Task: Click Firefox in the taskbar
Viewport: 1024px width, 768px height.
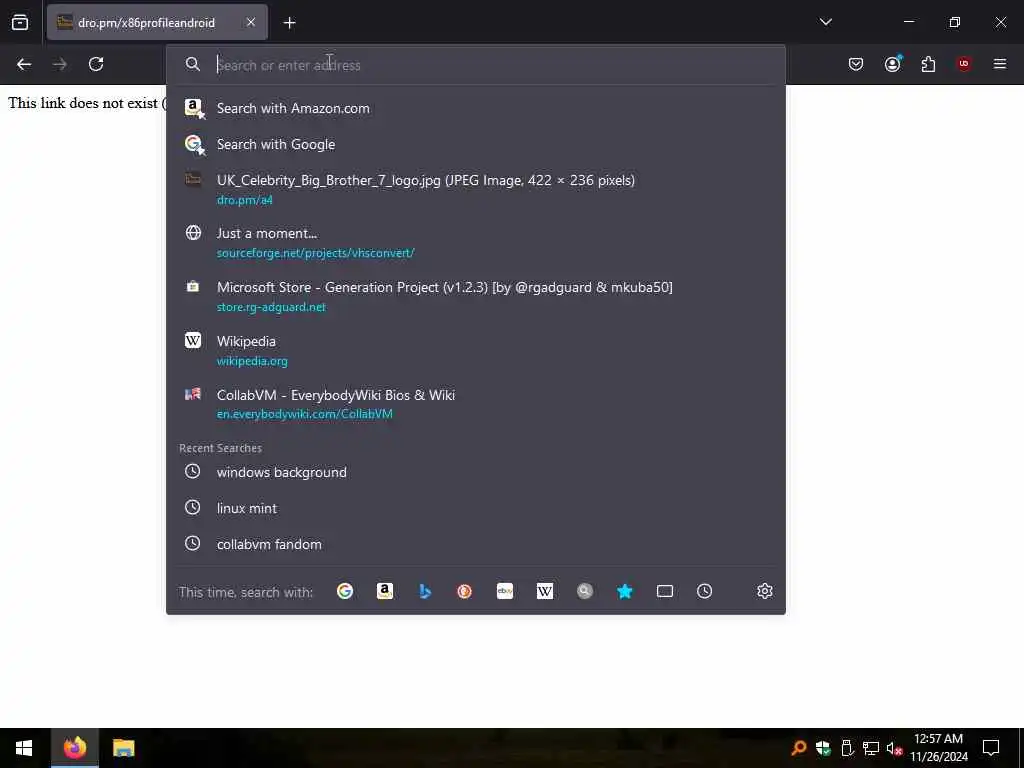Action: (x=74, y=748)
